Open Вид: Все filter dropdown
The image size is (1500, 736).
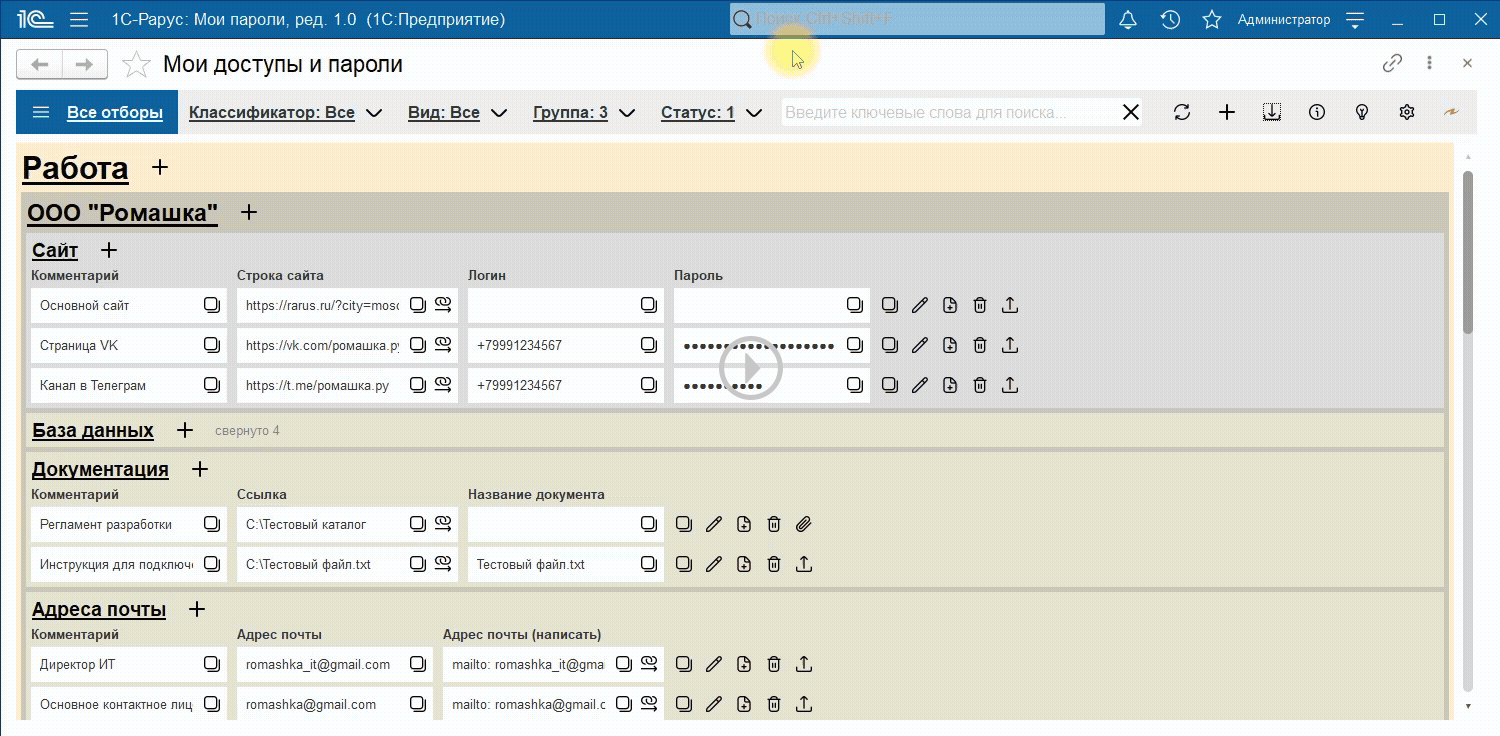click(x=458, y=113)
